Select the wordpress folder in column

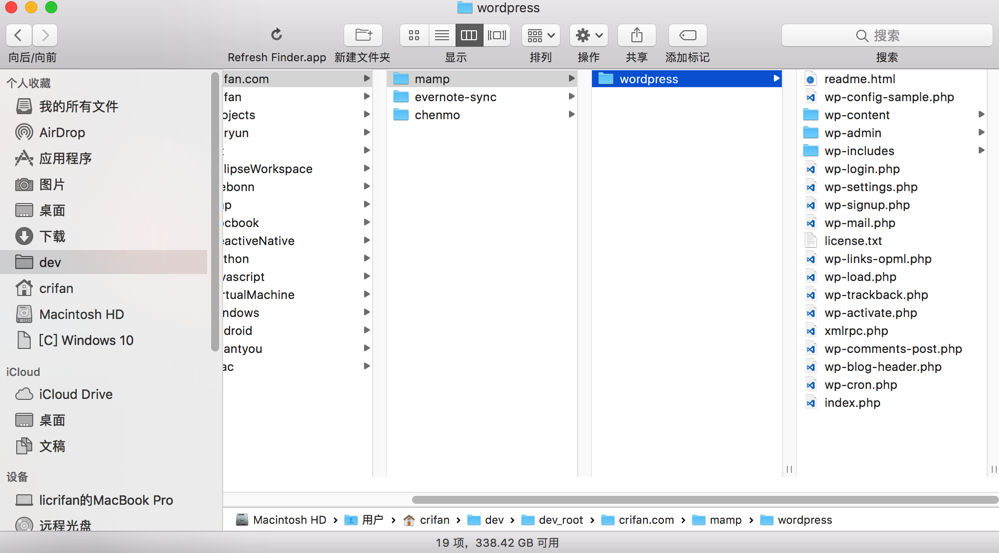687,79
